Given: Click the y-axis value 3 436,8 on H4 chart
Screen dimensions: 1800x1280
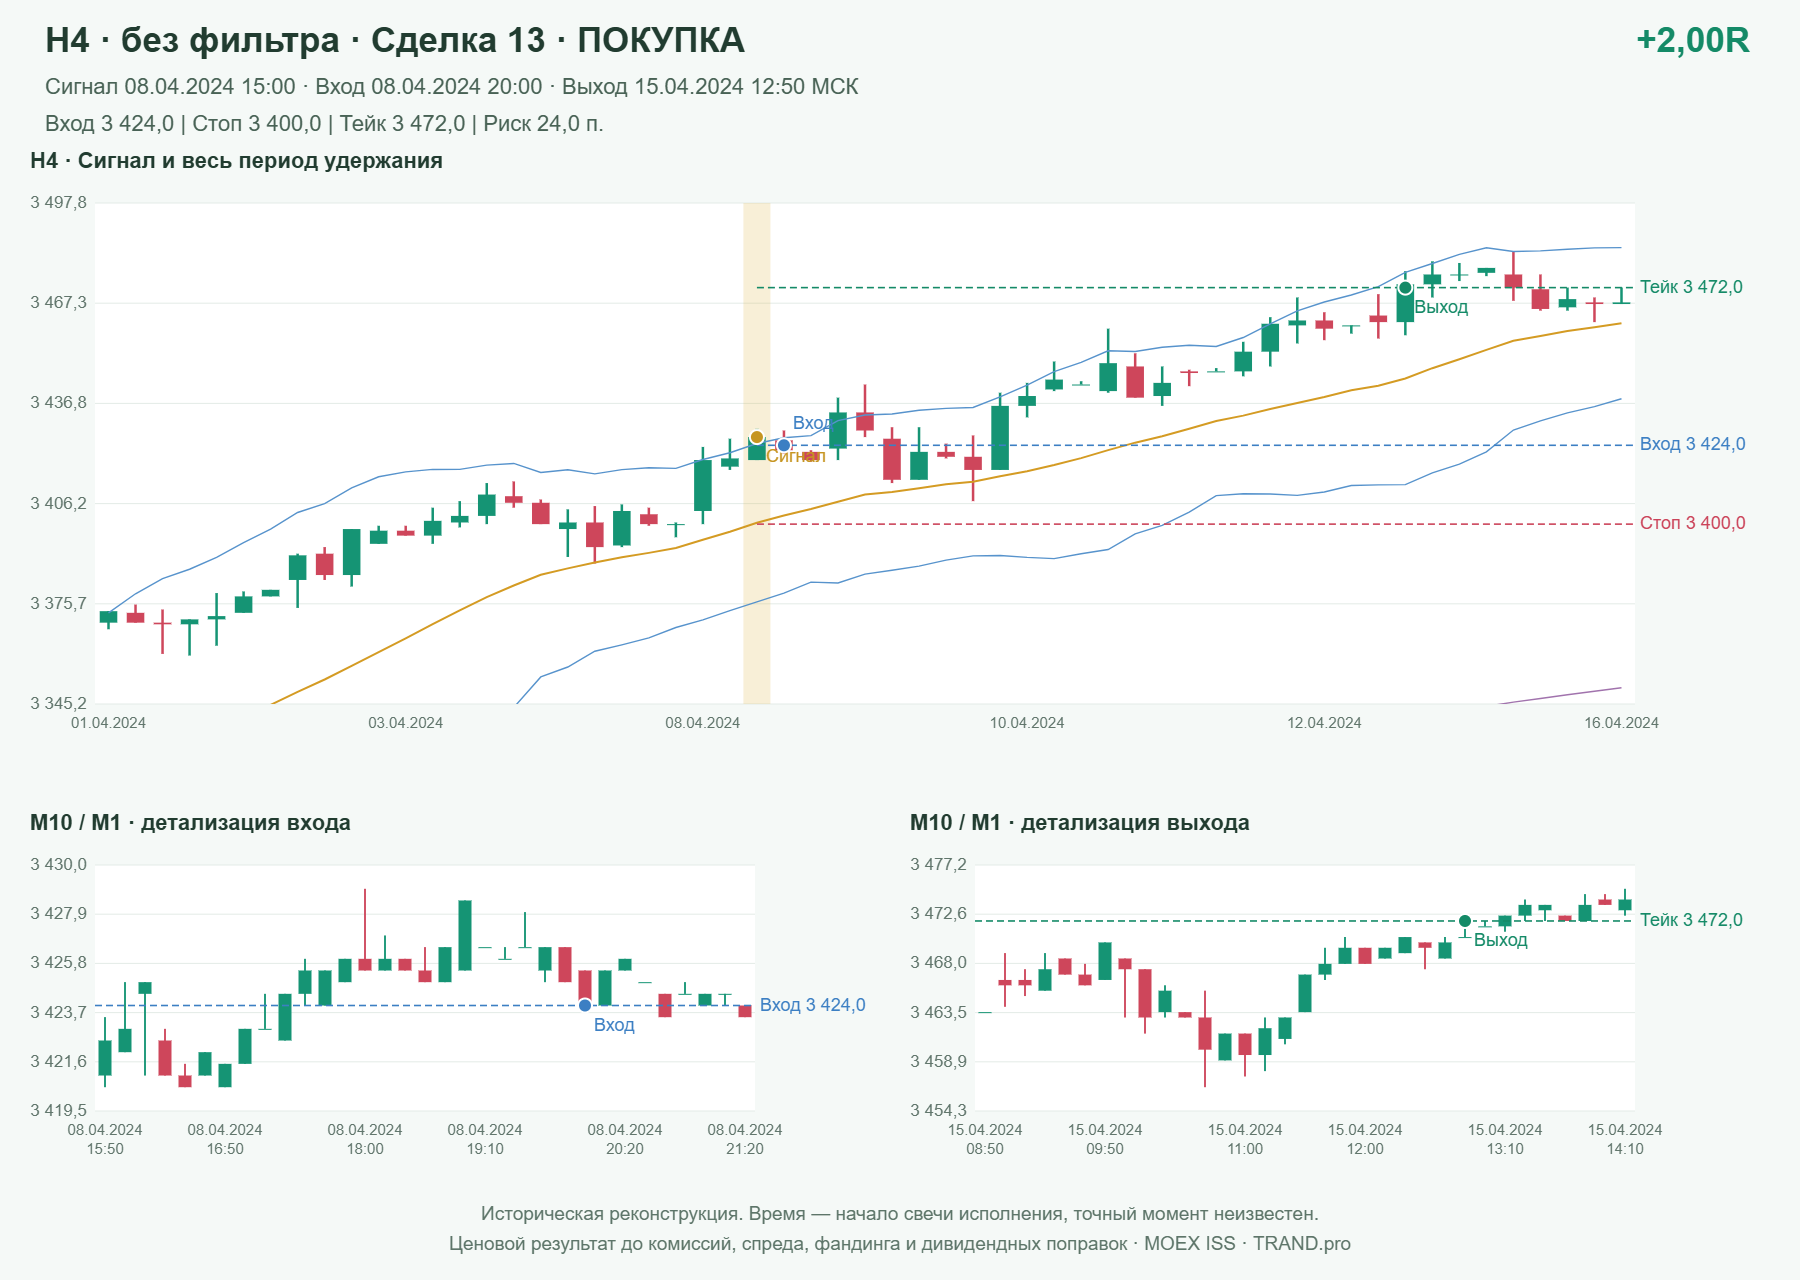Looking at the screenshot, I should (x=58, y=403).
